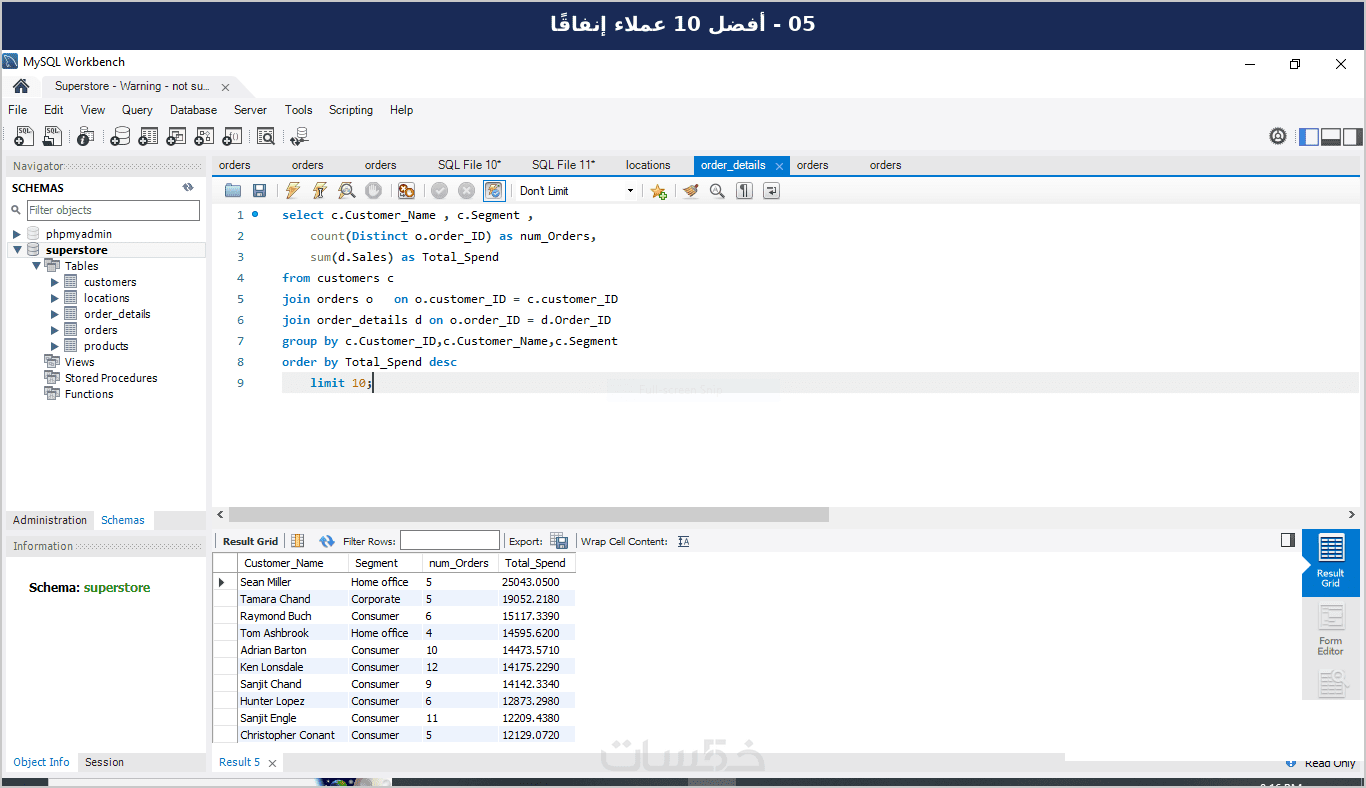Create new function icon

click(232, 136)
